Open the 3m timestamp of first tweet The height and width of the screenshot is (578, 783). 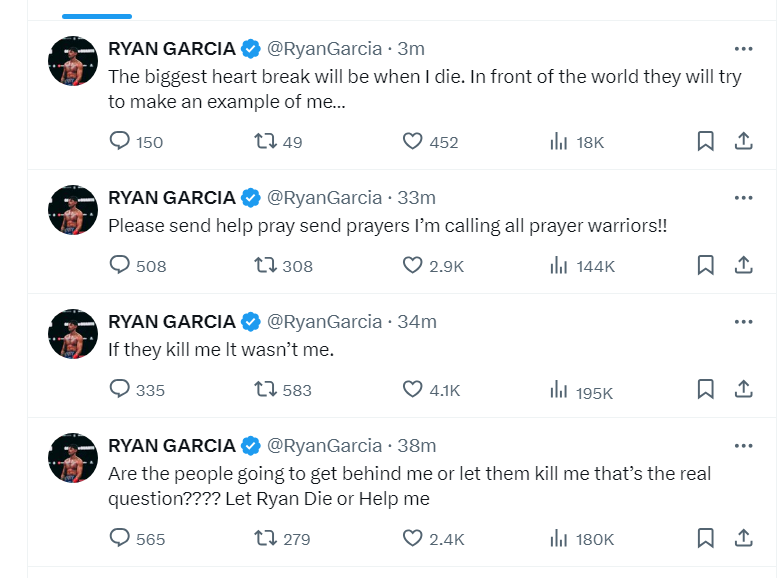(411, 48)
